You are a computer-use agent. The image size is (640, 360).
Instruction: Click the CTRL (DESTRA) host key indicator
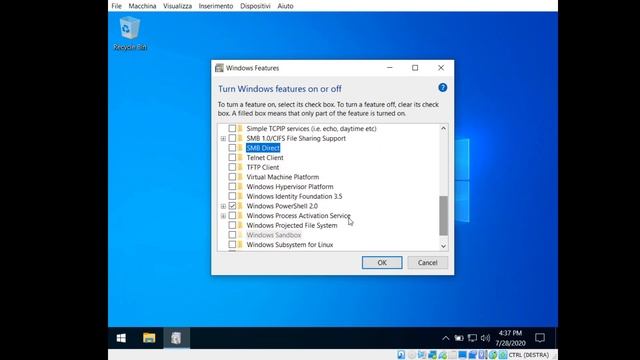coord(529,355)
